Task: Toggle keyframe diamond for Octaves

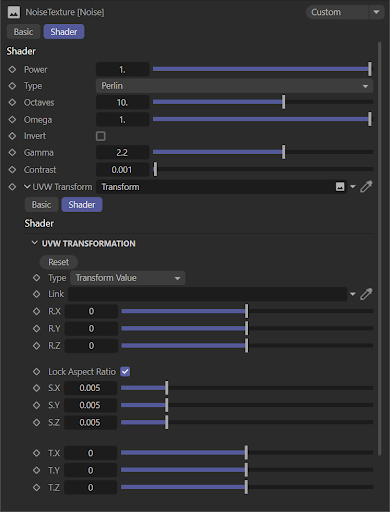Action: click(12, 102)
